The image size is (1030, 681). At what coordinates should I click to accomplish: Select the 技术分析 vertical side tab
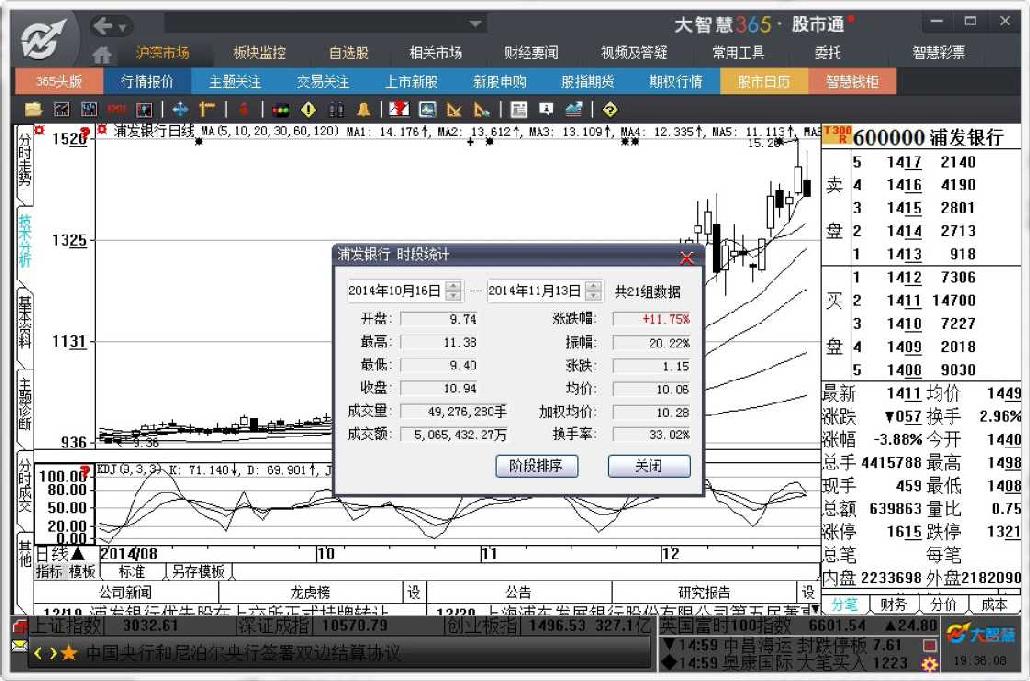[x=24, y=242]
